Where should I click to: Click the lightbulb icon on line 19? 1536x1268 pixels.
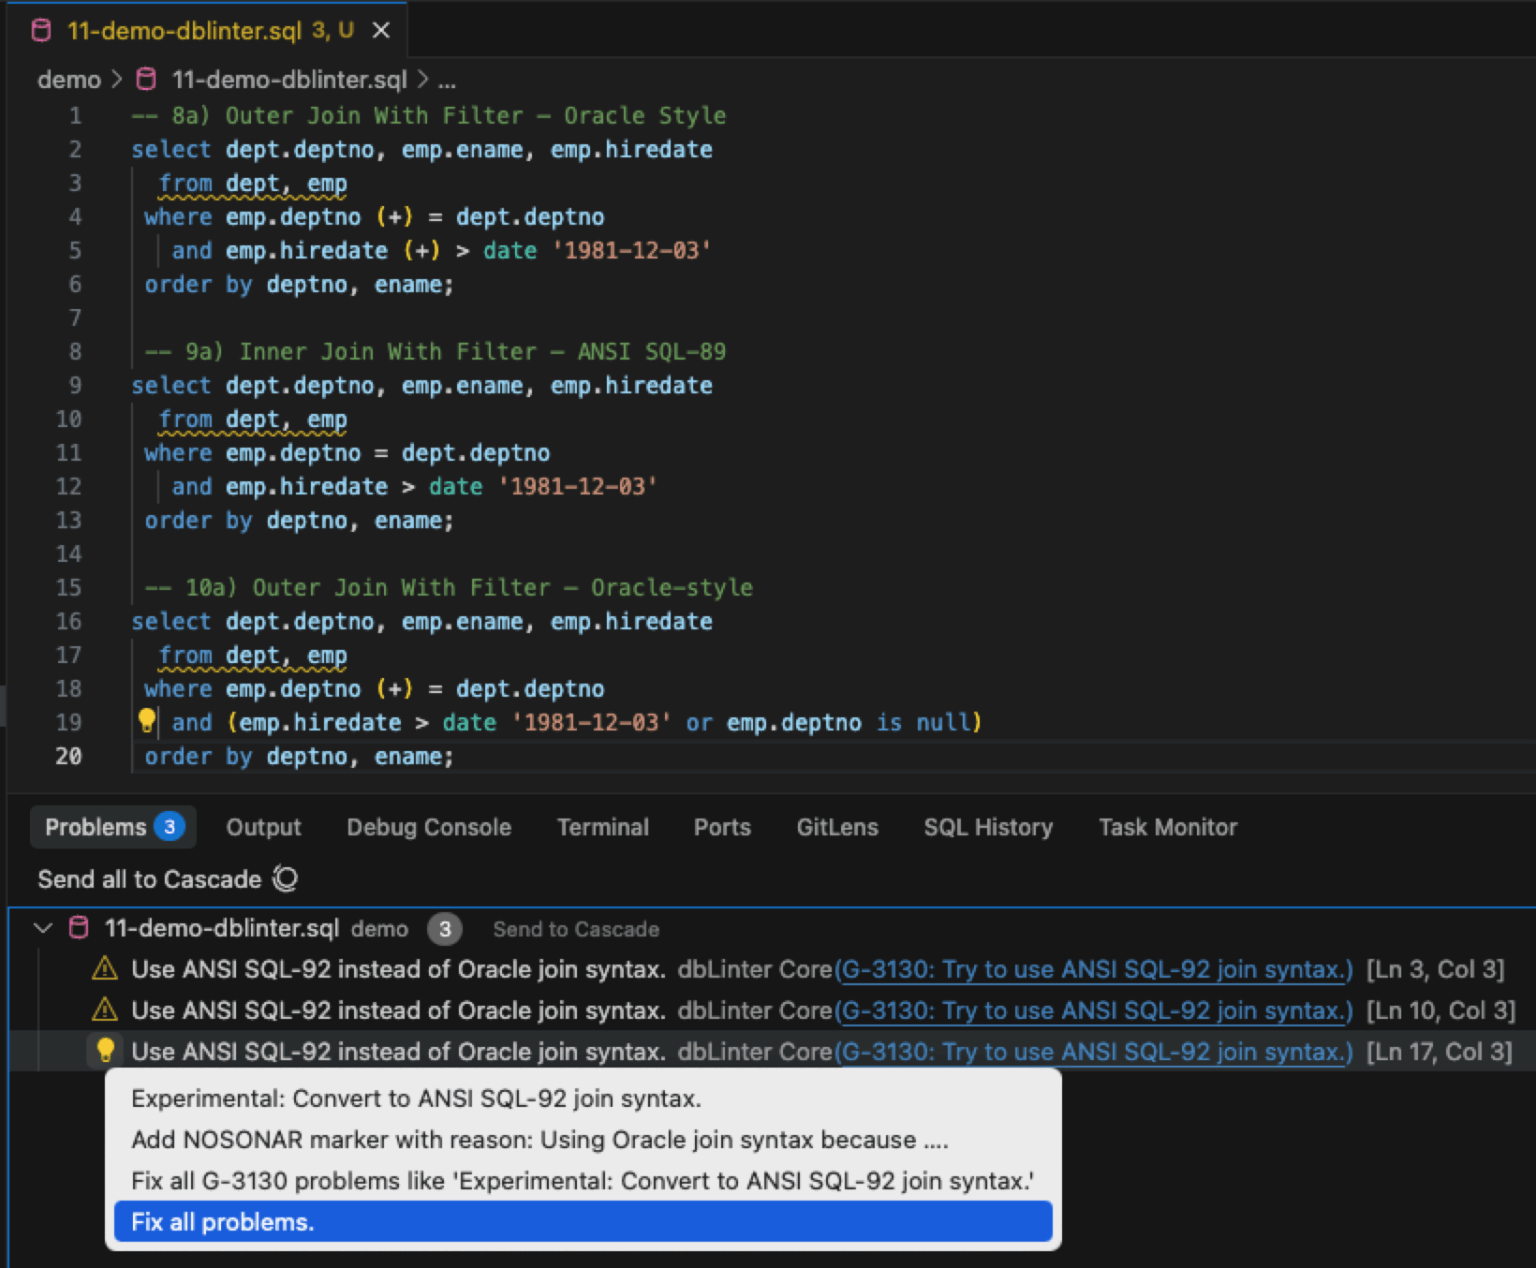click(146, 720)
